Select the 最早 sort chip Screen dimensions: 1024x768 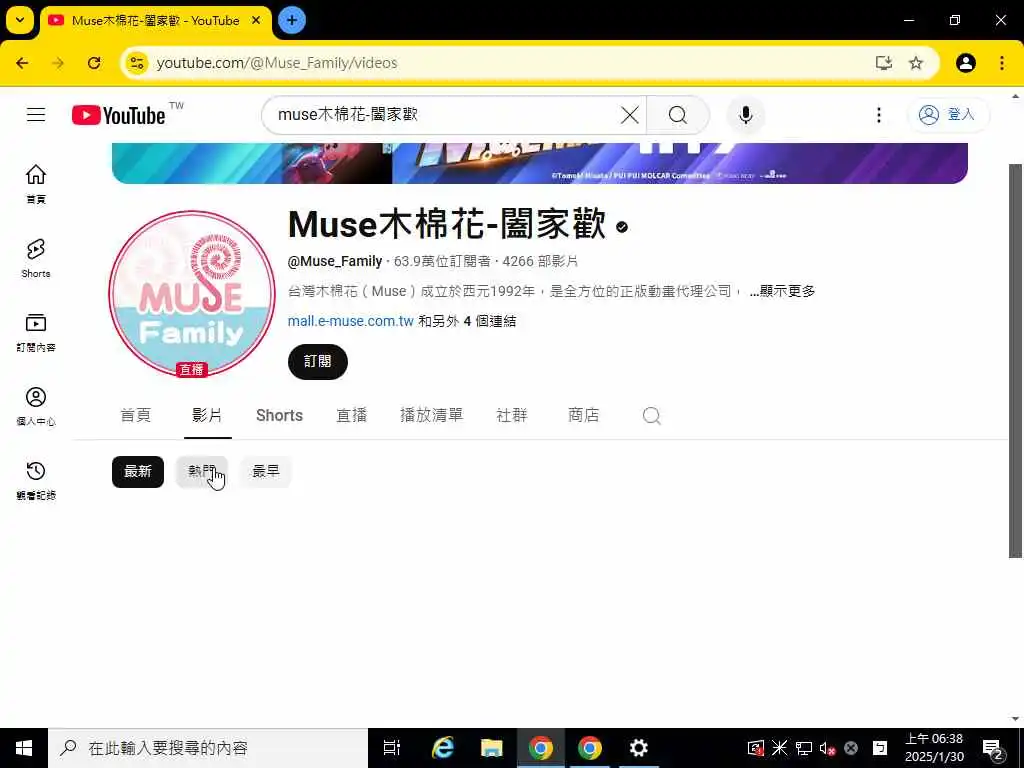coord(266,472)
